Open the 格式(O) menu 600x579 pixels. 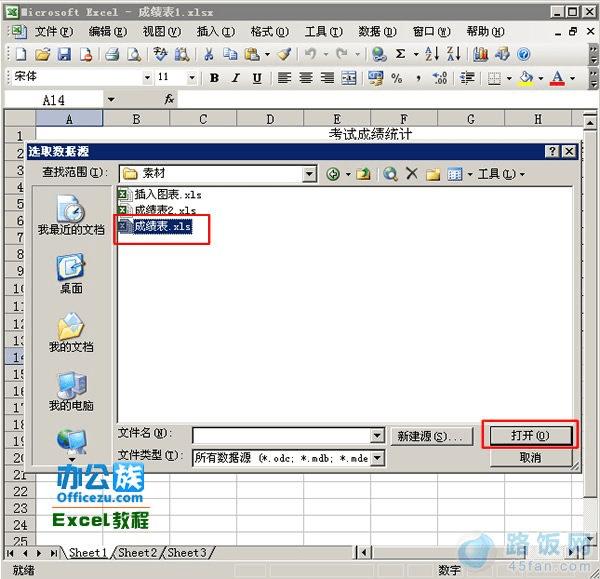pos(269,31)
